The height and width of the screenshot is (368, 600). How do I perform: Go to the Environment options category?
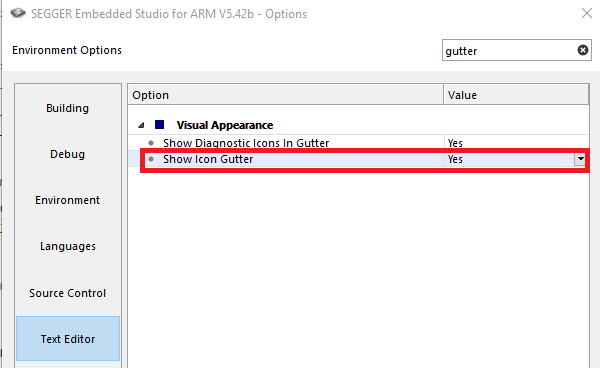tap(68, 200)
